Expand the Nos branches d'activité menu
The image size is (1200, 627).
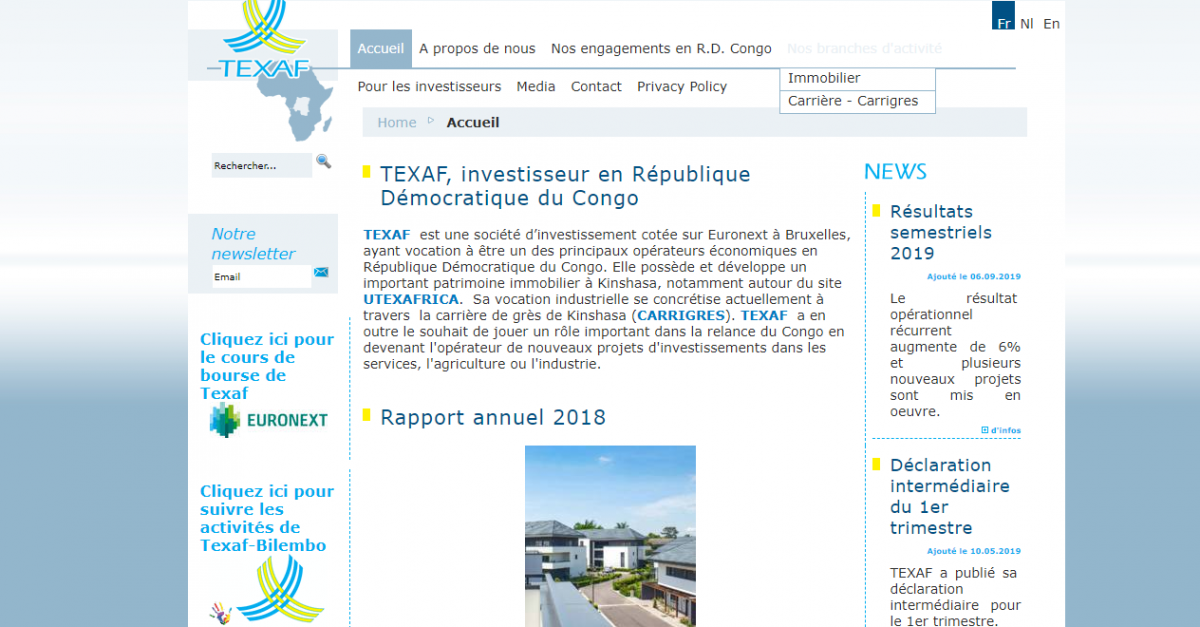[x=864, y=48]
